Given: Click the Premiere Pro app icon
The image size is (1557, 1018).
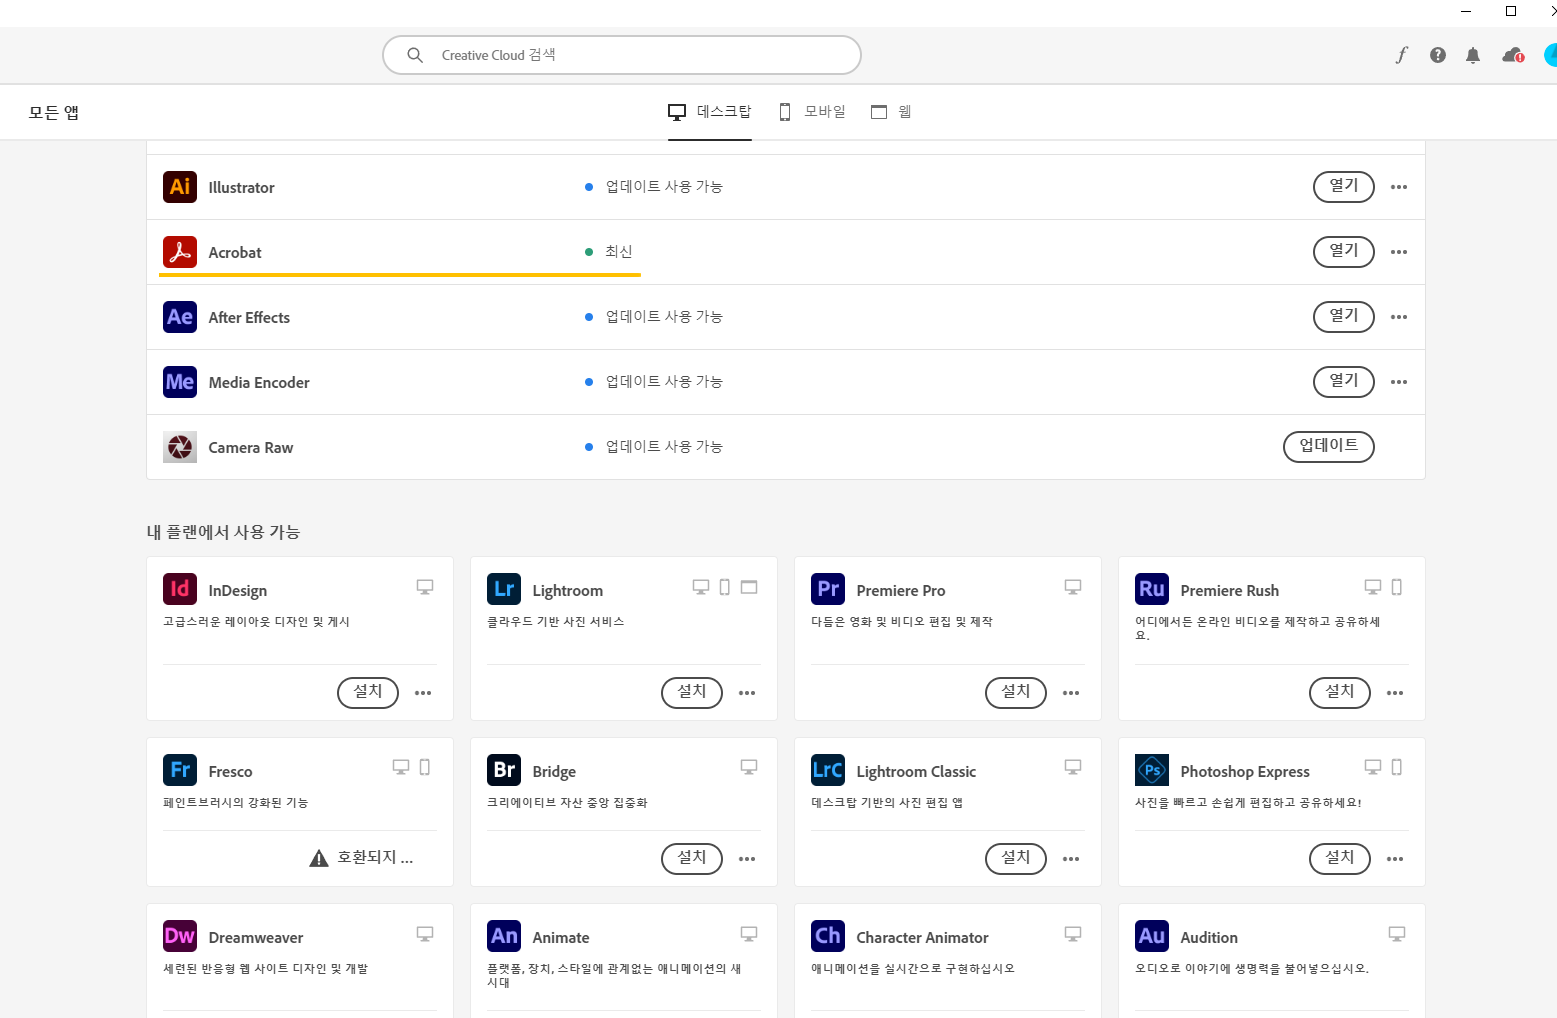Looking at the screenshot, I should point(828,589).
